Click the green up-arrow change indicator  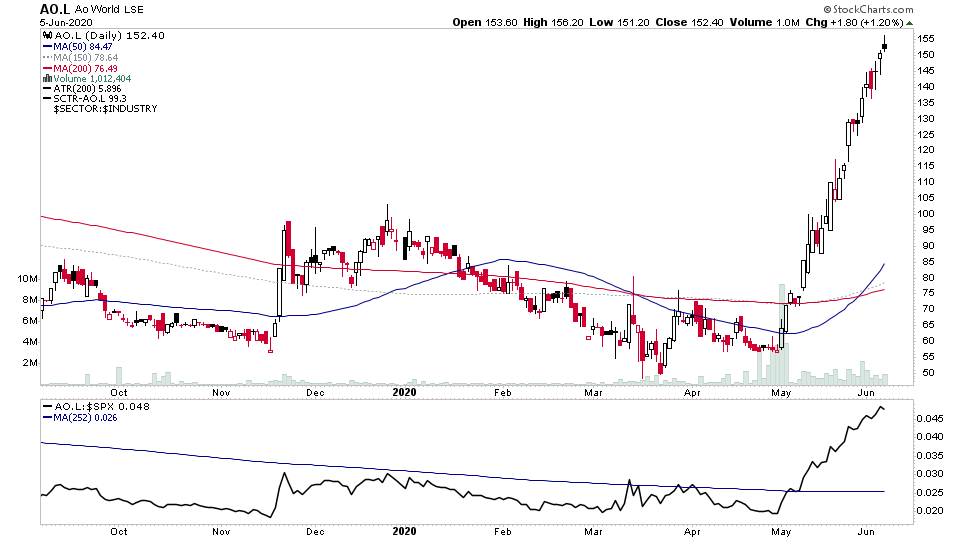[x=910, y=23]
